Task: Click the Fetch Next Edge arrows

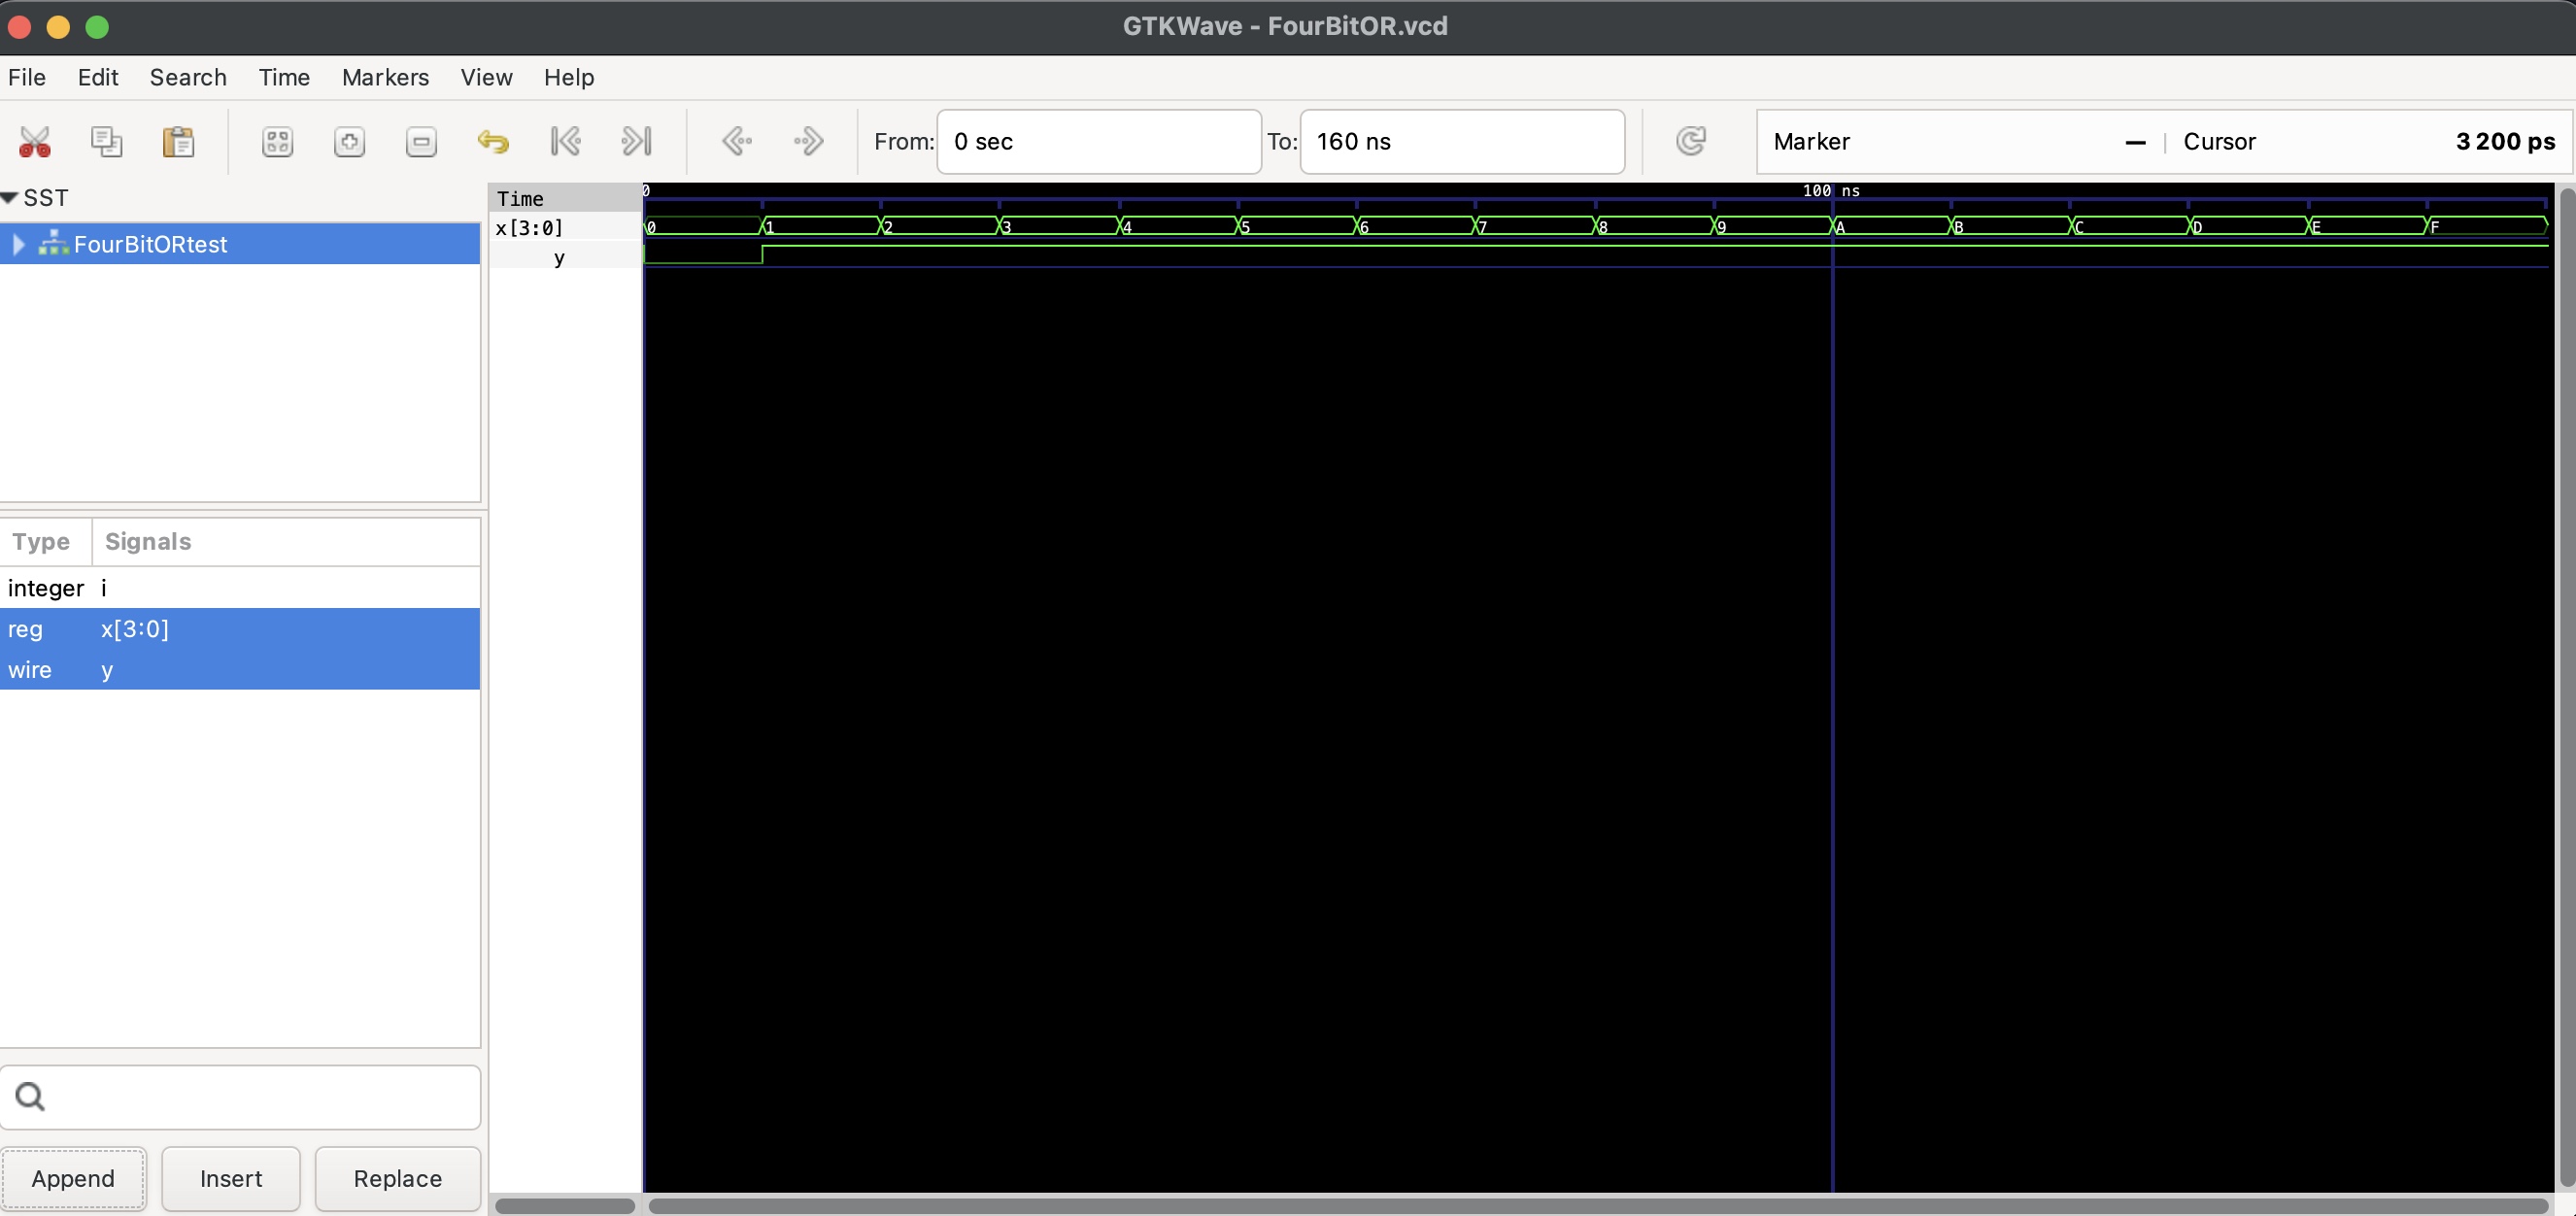Action: (x=808, y=141)
